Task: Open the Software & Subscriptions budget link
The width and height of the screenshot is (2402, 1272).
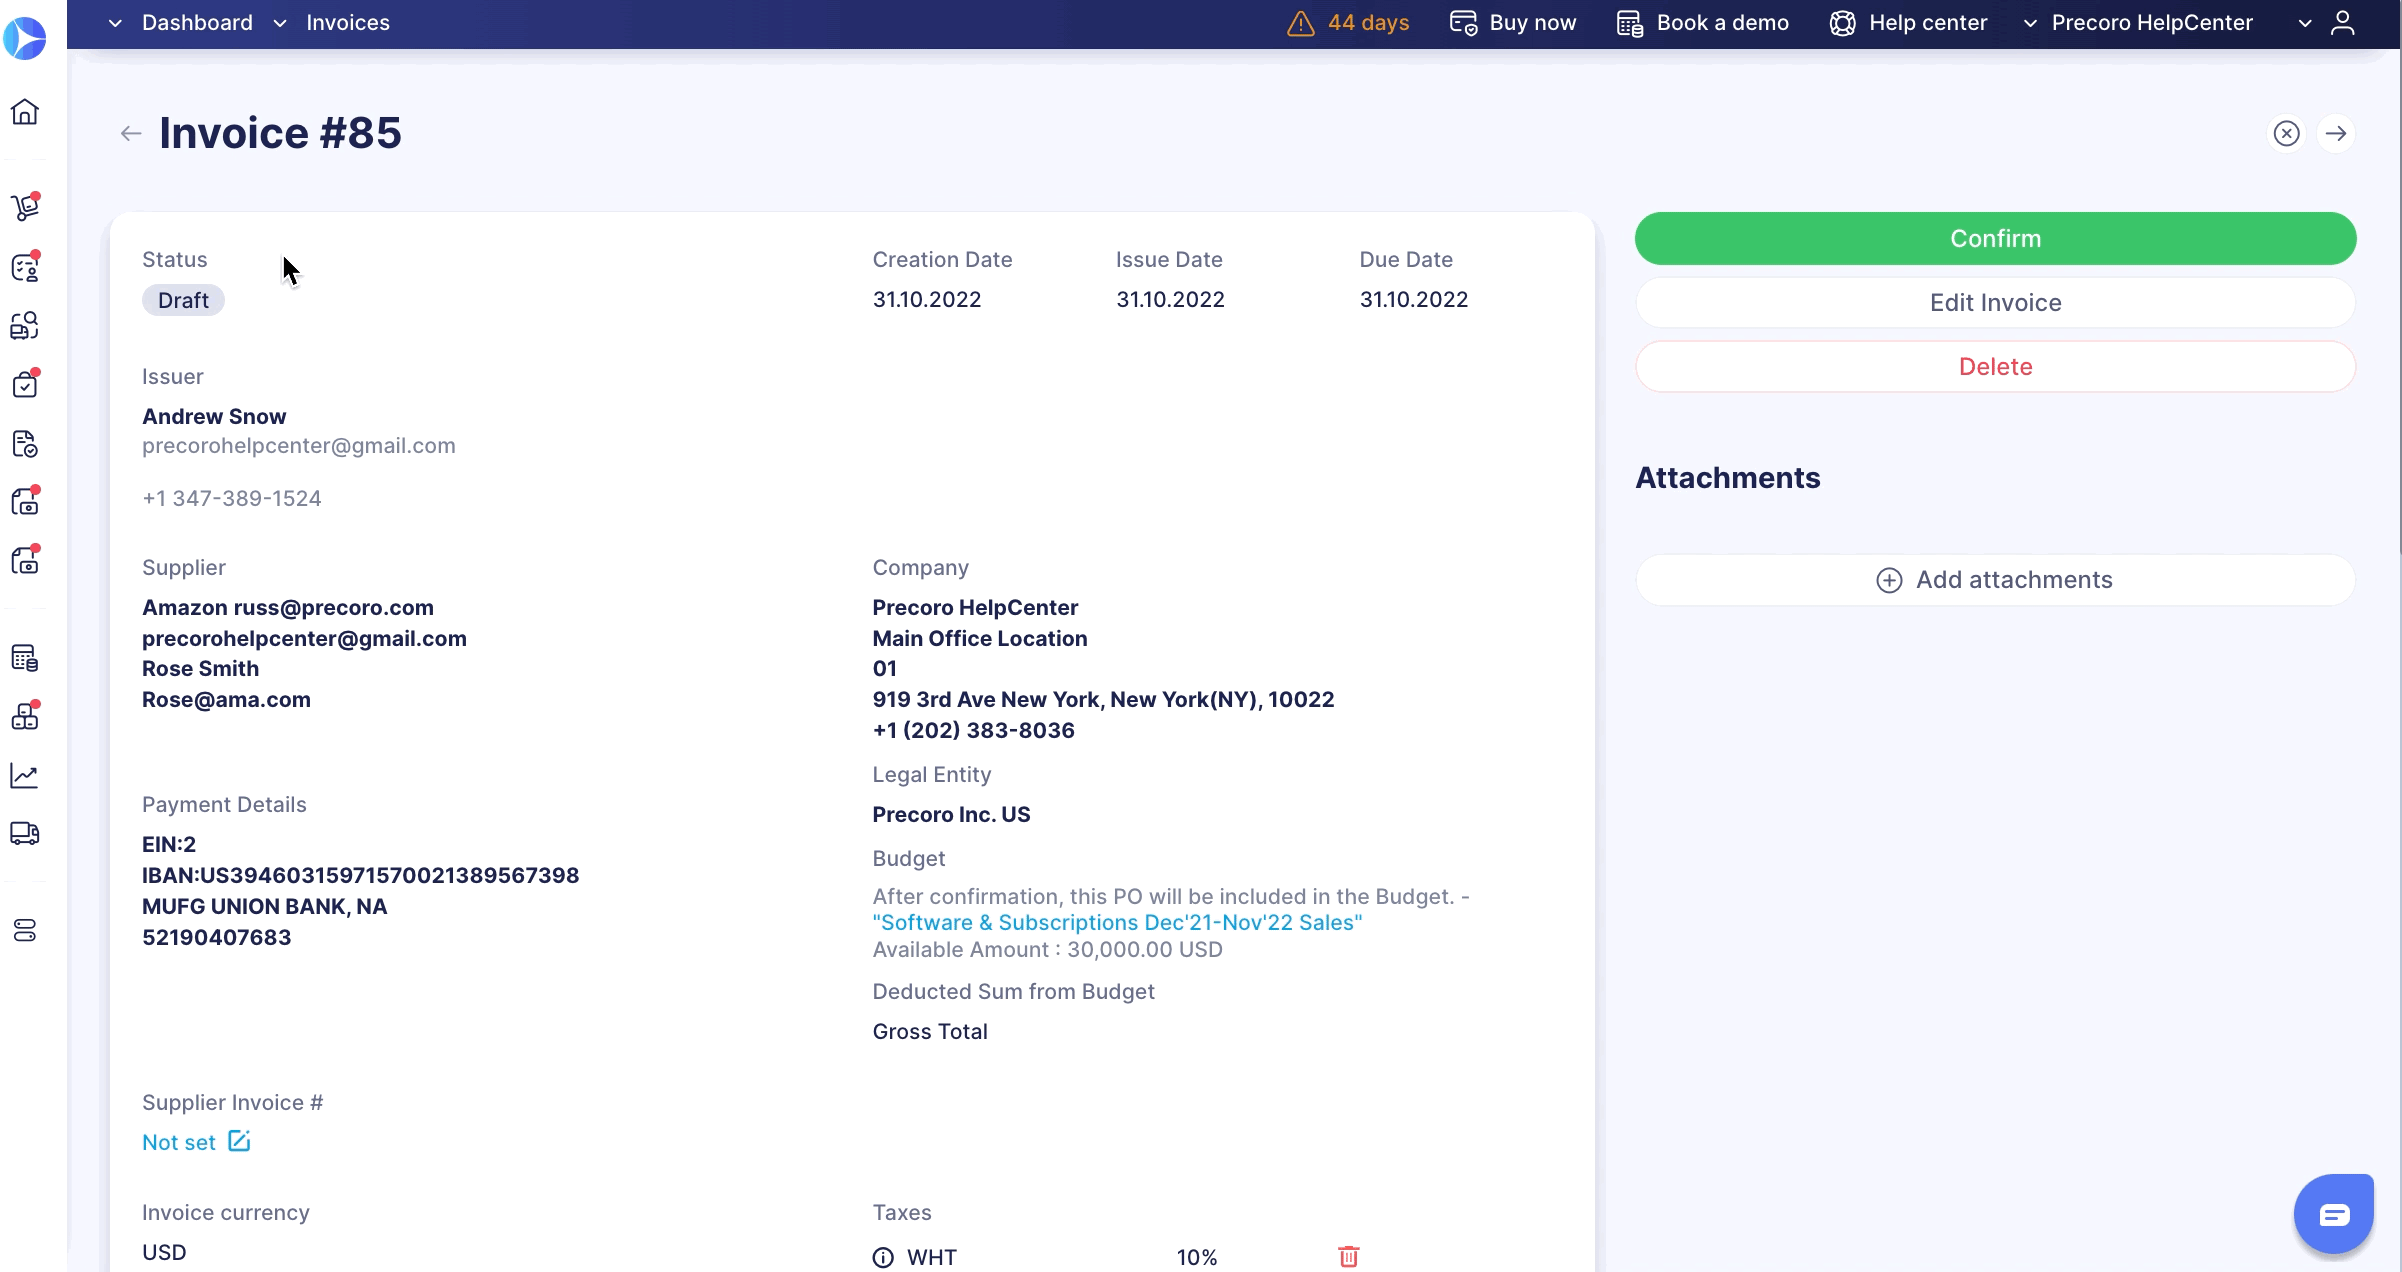Action: pyautogui.click(x=1117, y=922)
